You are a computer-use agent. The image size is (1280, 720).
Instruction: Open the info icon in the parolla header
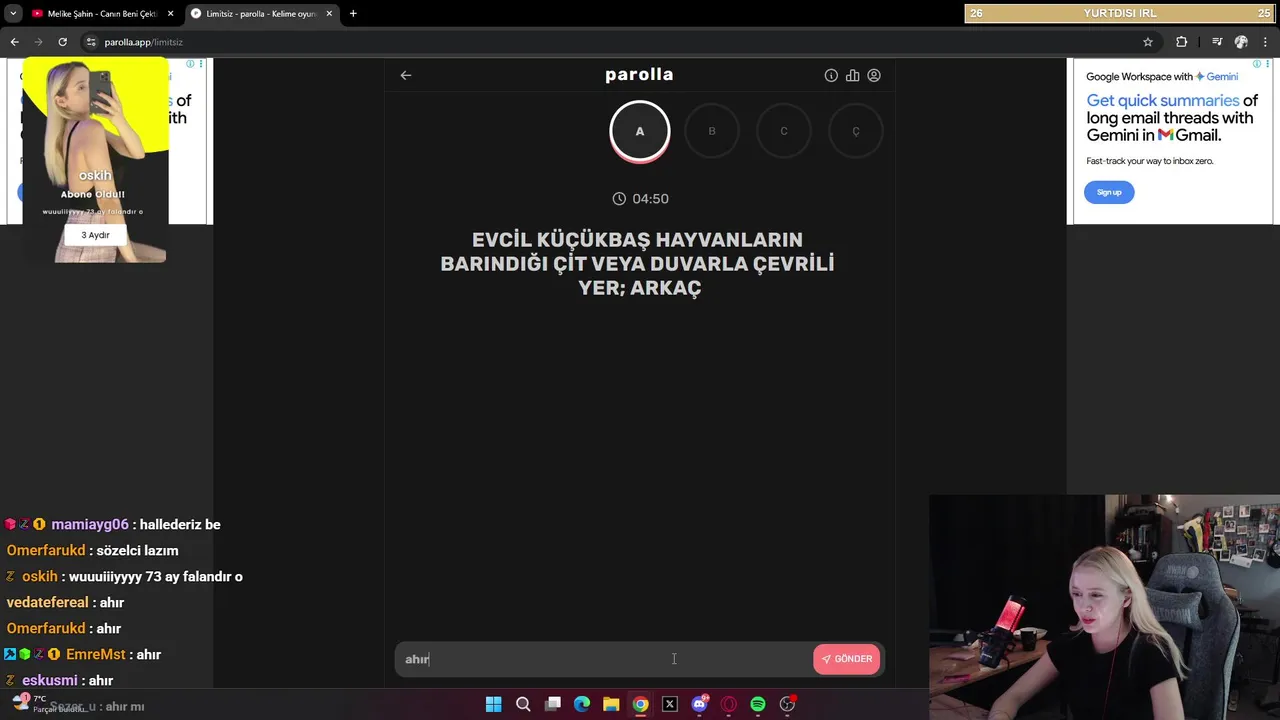point(831,75)
